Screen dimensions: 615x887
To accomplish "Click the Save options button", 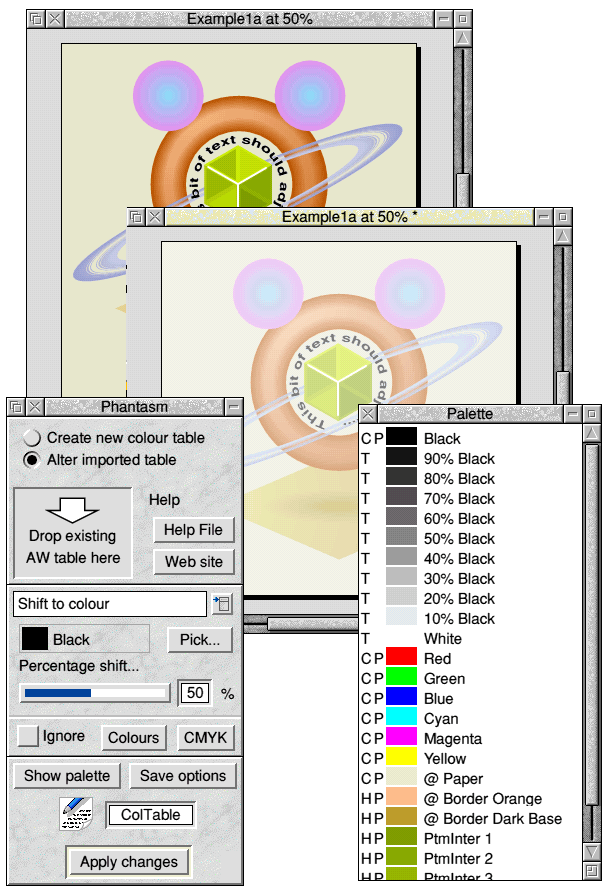I will [183, 776].
